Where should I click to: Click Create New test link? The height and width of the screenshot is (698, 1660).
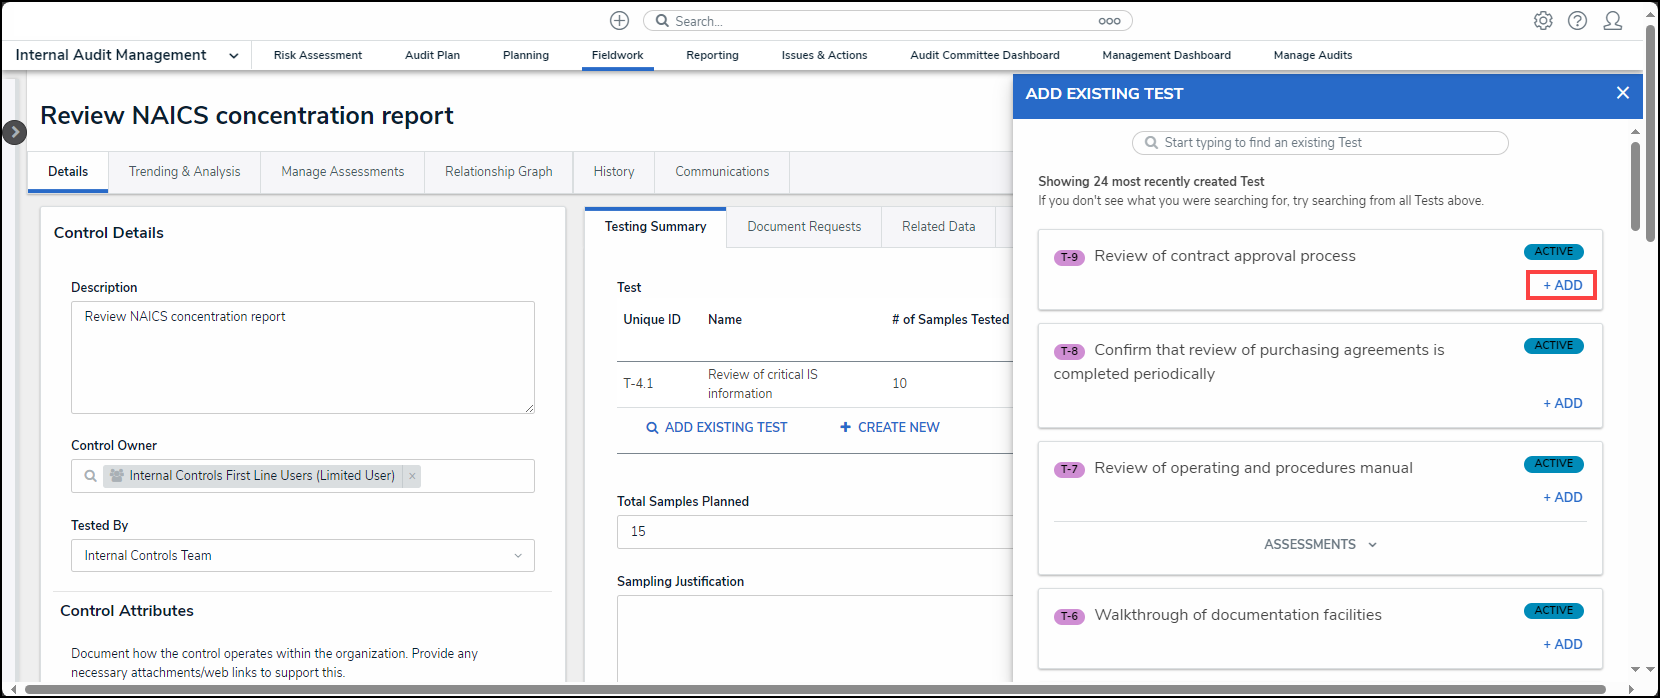tap(889, 428)
